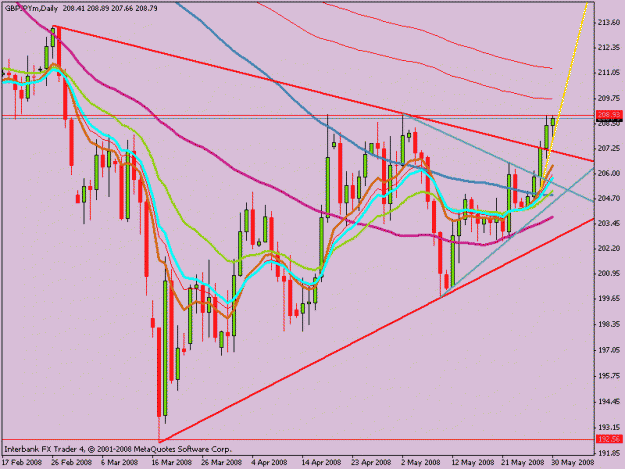Select the 213.60 price scale value
The height and width of the screenshot is (469, 625).
tap(608, 23)
